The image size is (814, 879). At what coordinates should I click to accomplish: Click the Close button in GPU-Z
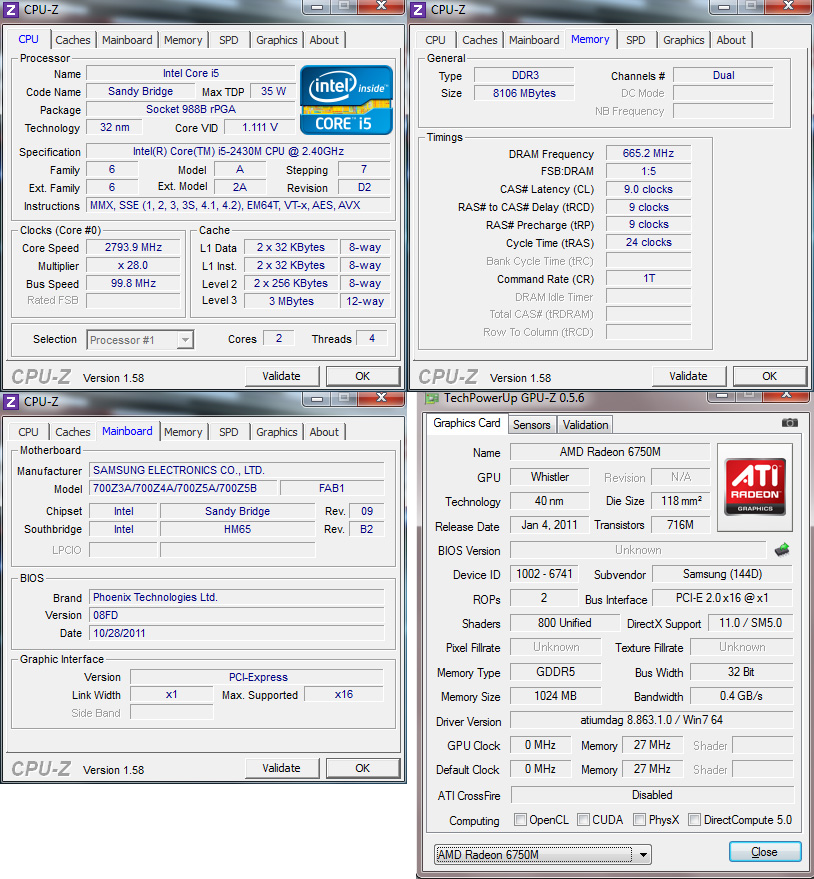pyautogui.click(x=765, y=852)
